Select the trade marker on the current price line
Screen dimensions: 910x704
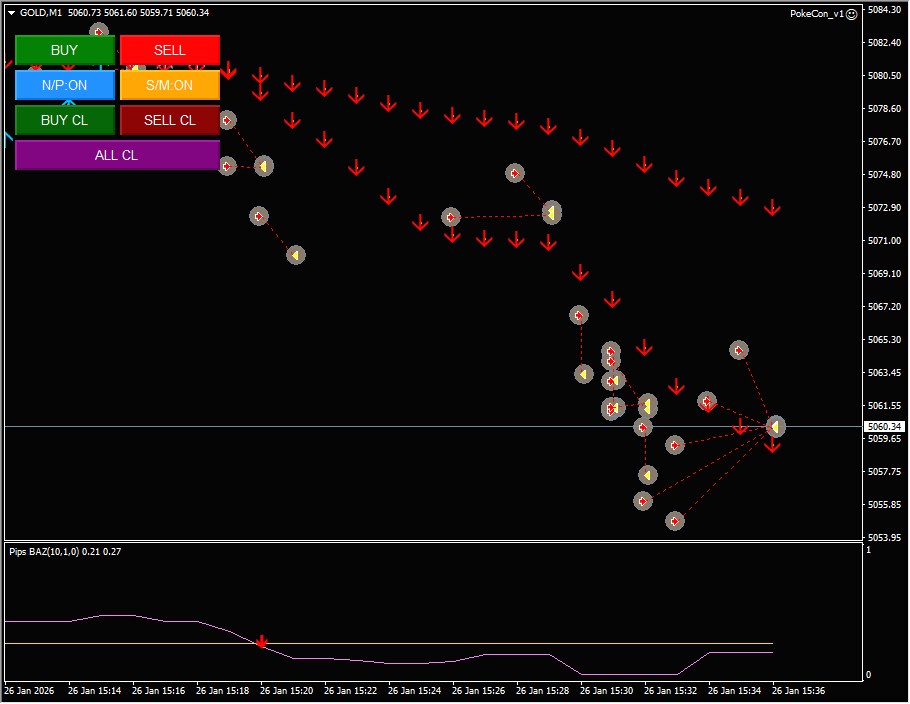(775, 427)
